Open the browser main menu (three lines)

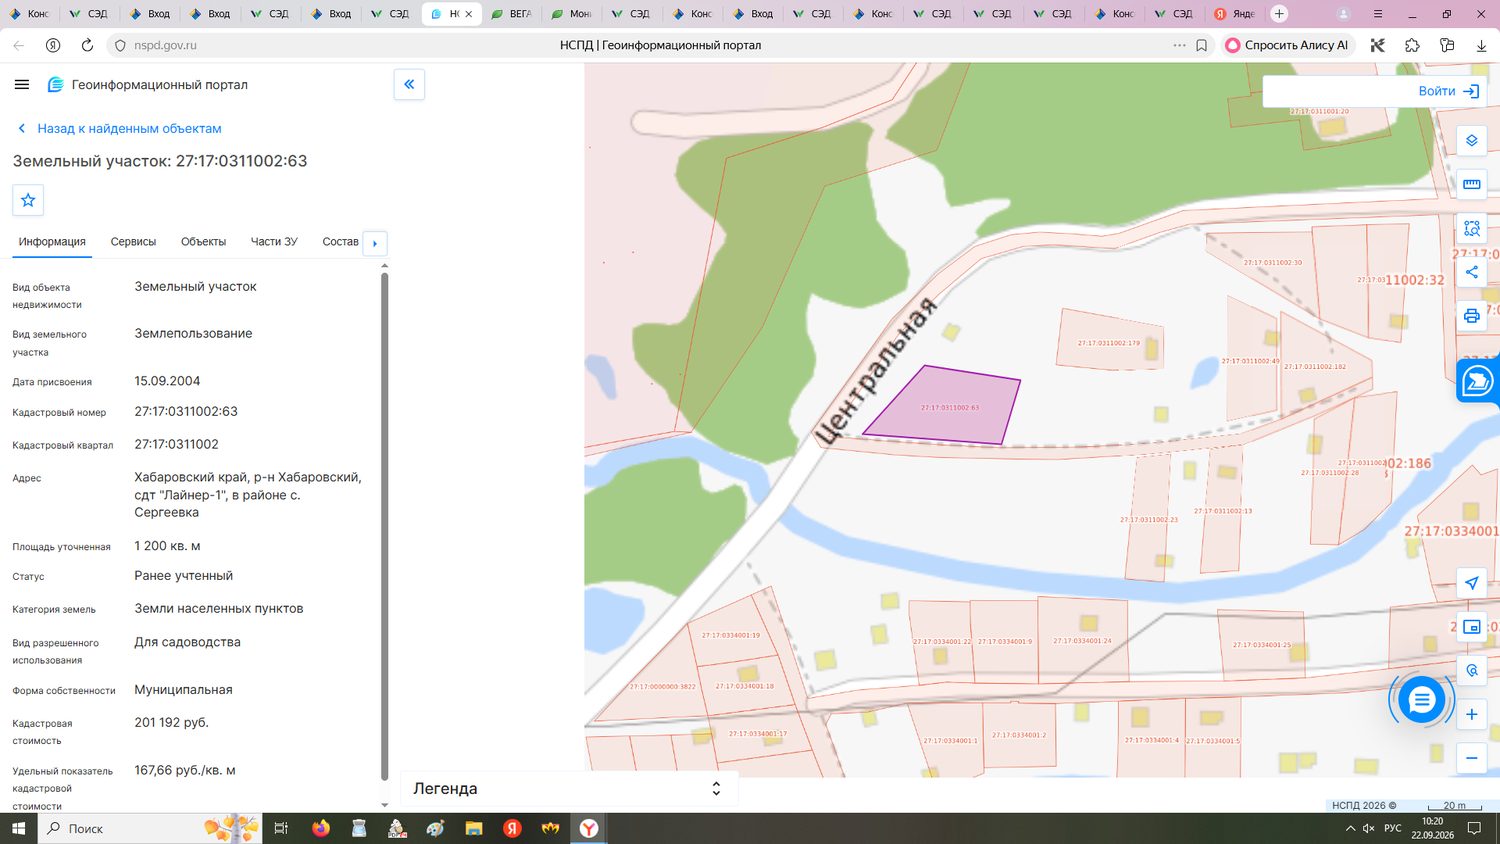pyautogui.click(x=1378, y=14)
